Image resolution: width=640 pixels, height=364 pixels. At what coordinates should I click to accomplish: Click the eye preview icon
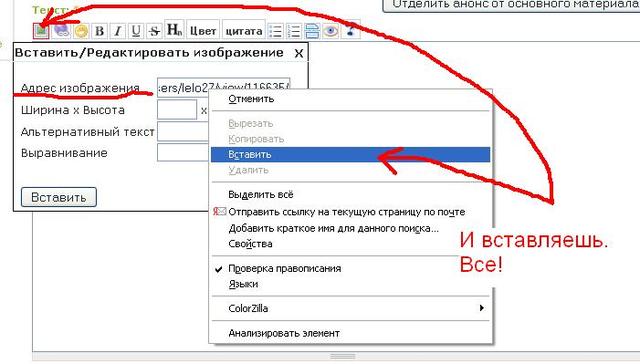pos(330,31)
